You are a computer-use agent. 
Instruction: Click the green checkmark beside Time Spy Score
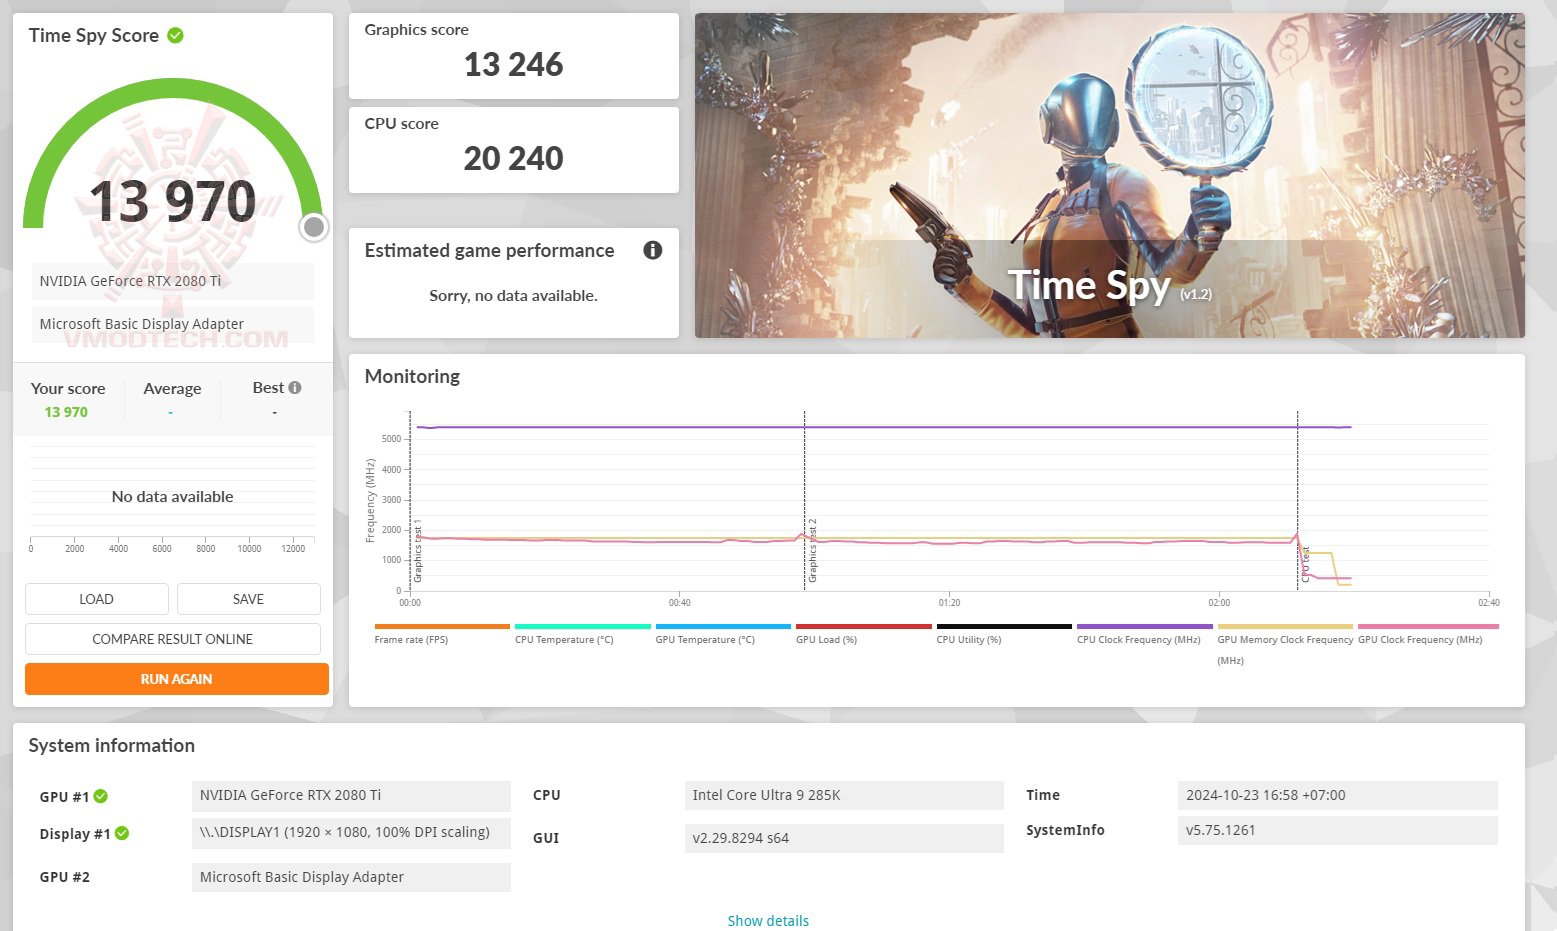coord(176,35)
